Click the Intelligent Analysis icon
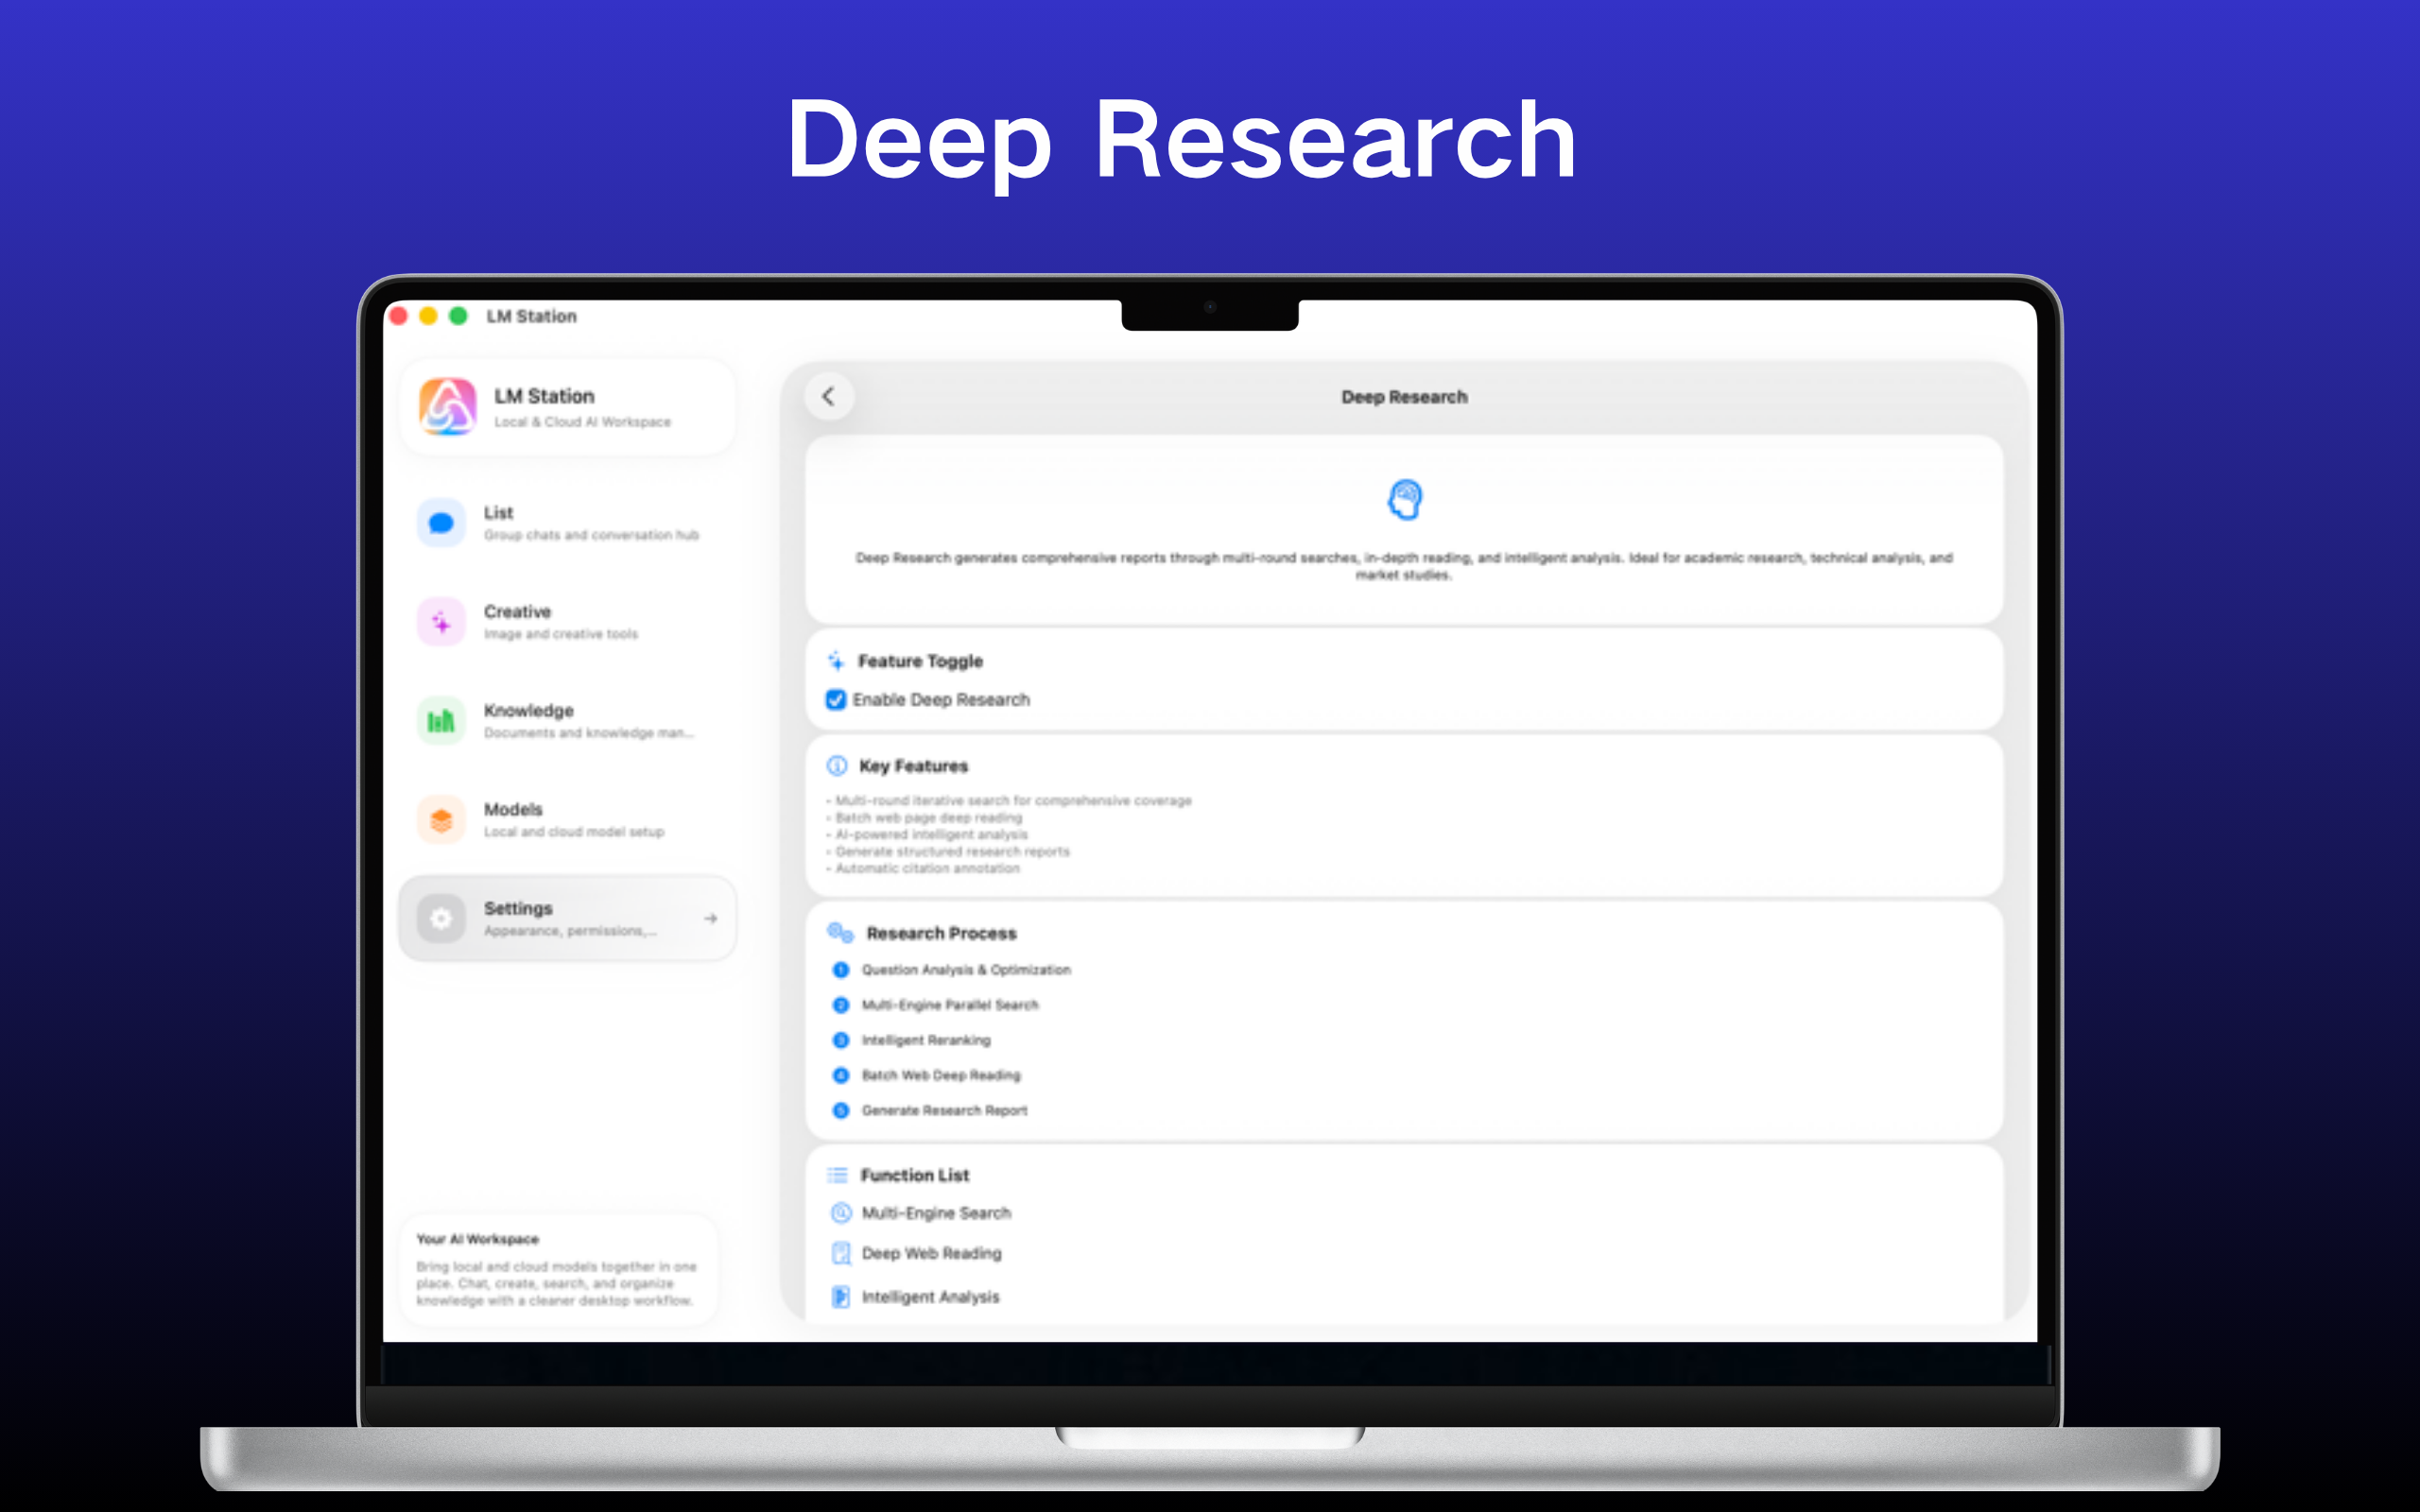Viewport: 2420px width, 1512px height. 841,1297
